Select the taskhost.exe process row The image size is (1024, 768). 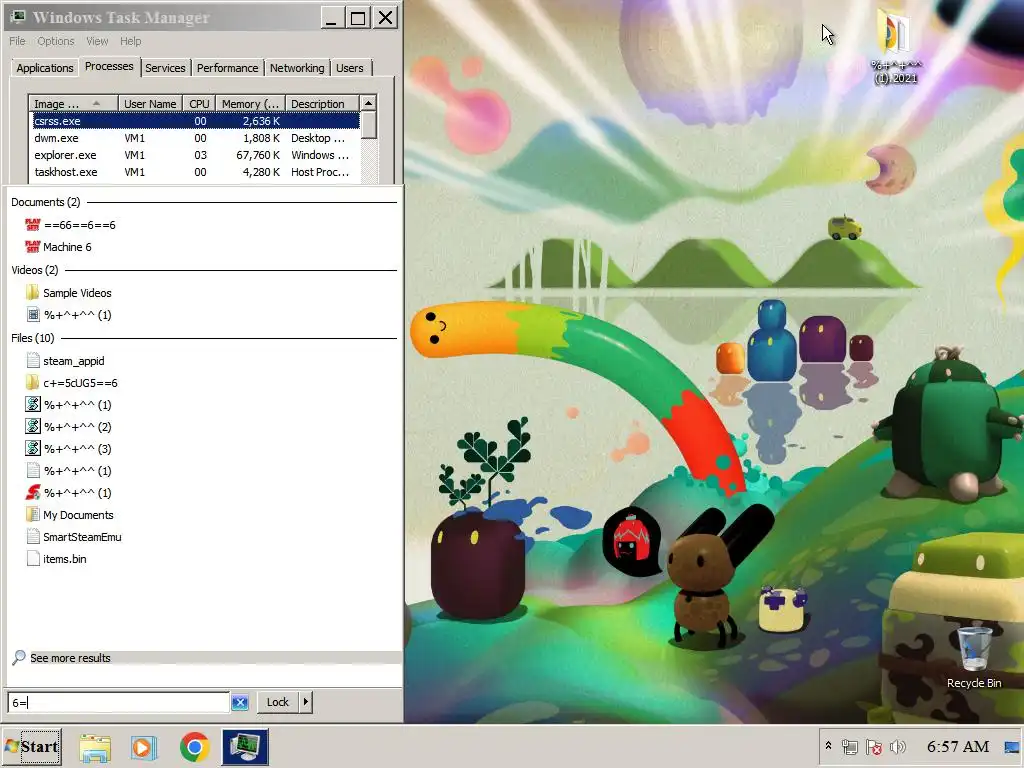195,172
